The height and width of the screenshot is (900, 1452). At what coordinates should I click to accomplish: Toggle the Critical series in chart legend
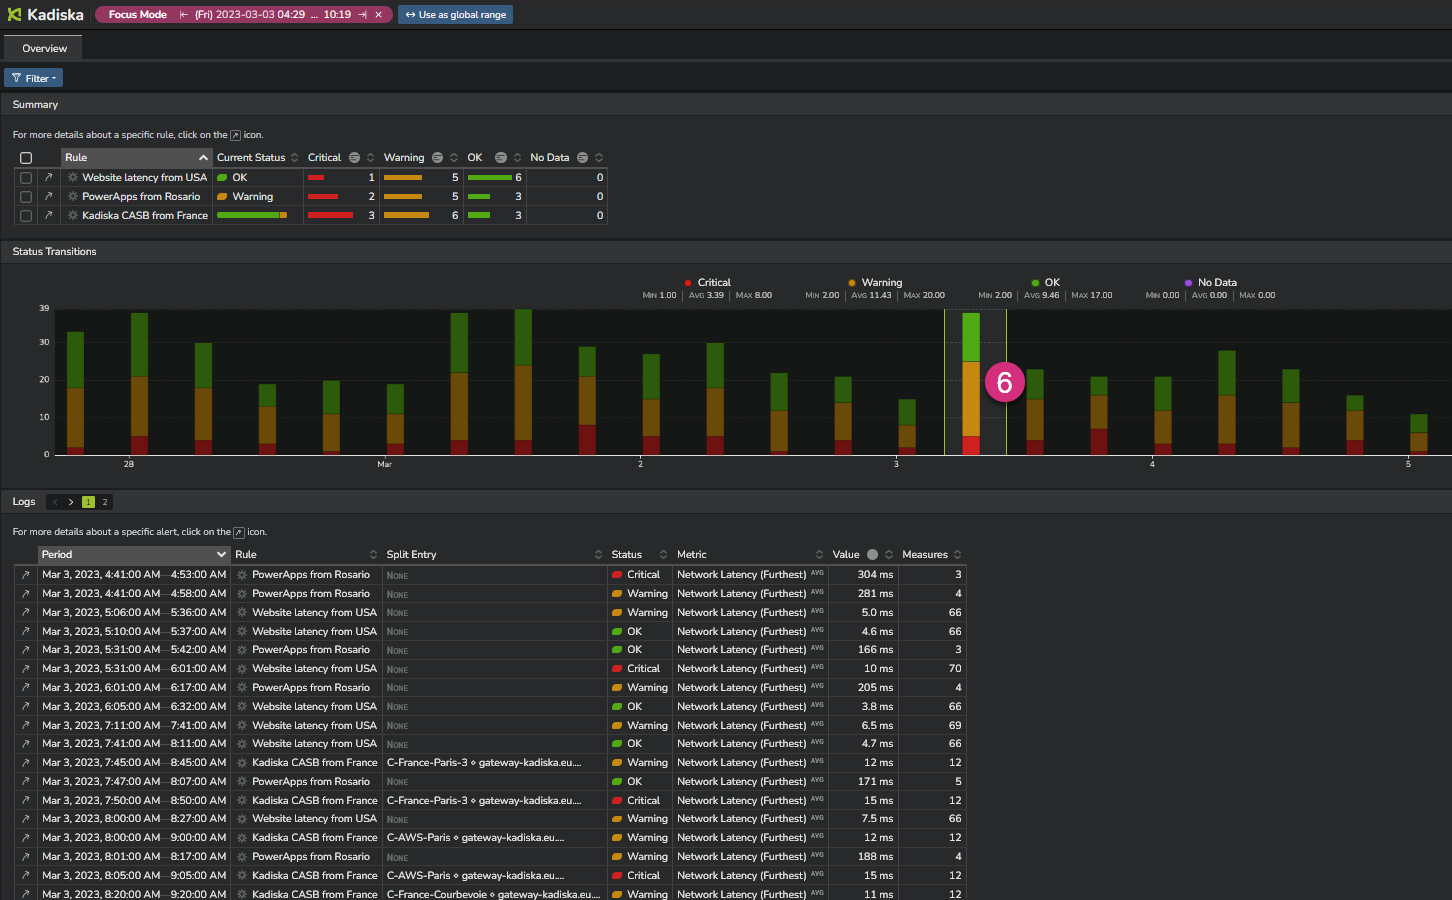pyautogui.click(x=708, y=283)
